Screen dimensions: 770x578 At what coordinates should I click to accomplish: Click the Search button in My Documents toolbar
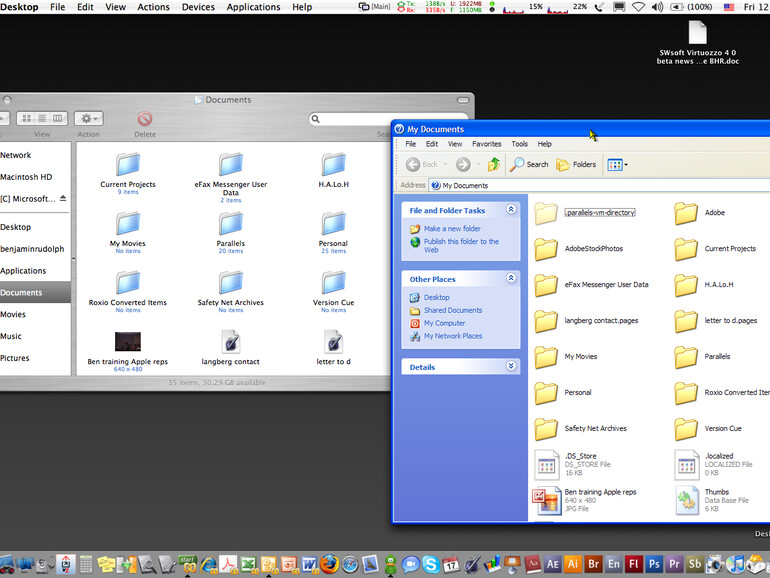pyautogui.click(x=530, y=164)
